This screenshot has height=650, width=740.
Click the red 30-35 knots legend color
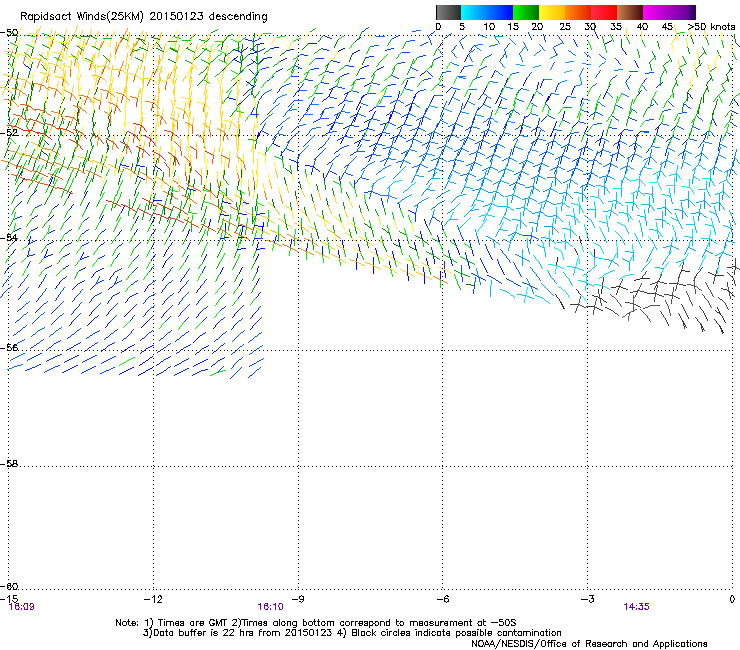pyautogui.click(x=604, y=12)
